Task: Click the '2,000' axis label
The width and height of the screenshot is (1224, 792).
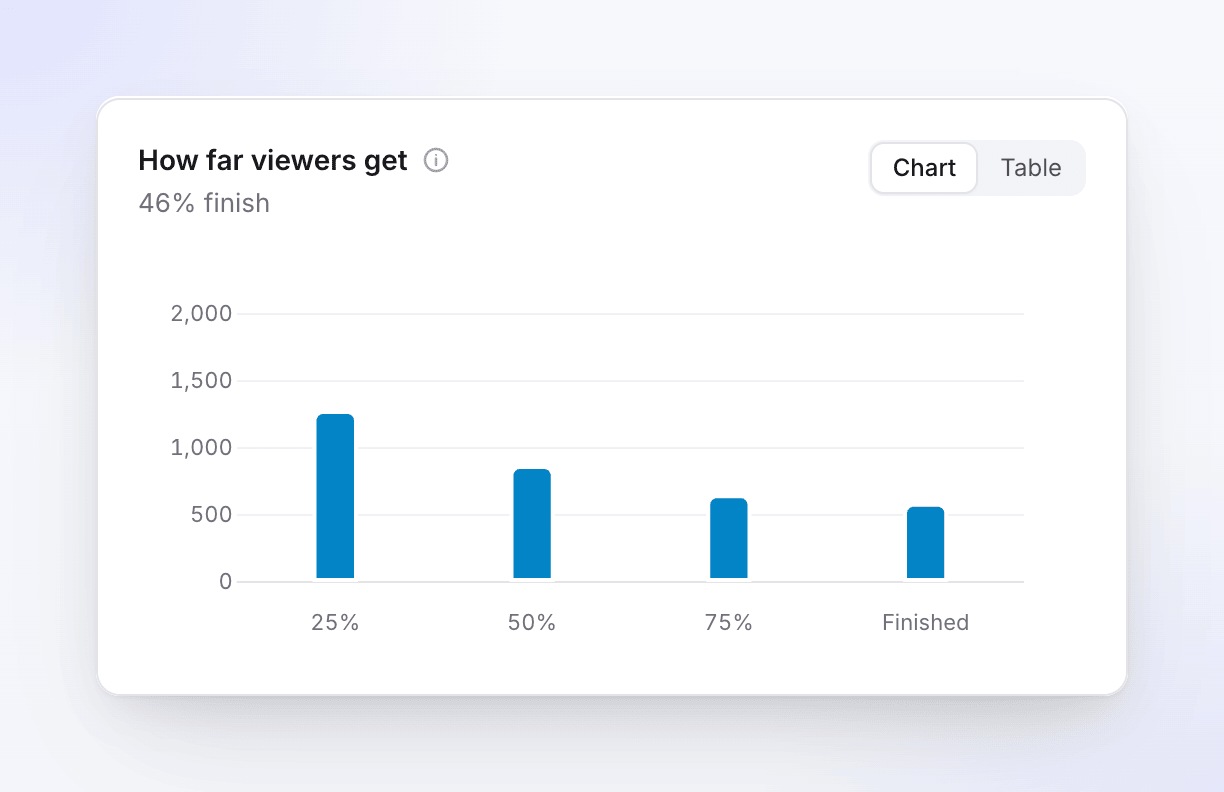Action: pos(202,314)
